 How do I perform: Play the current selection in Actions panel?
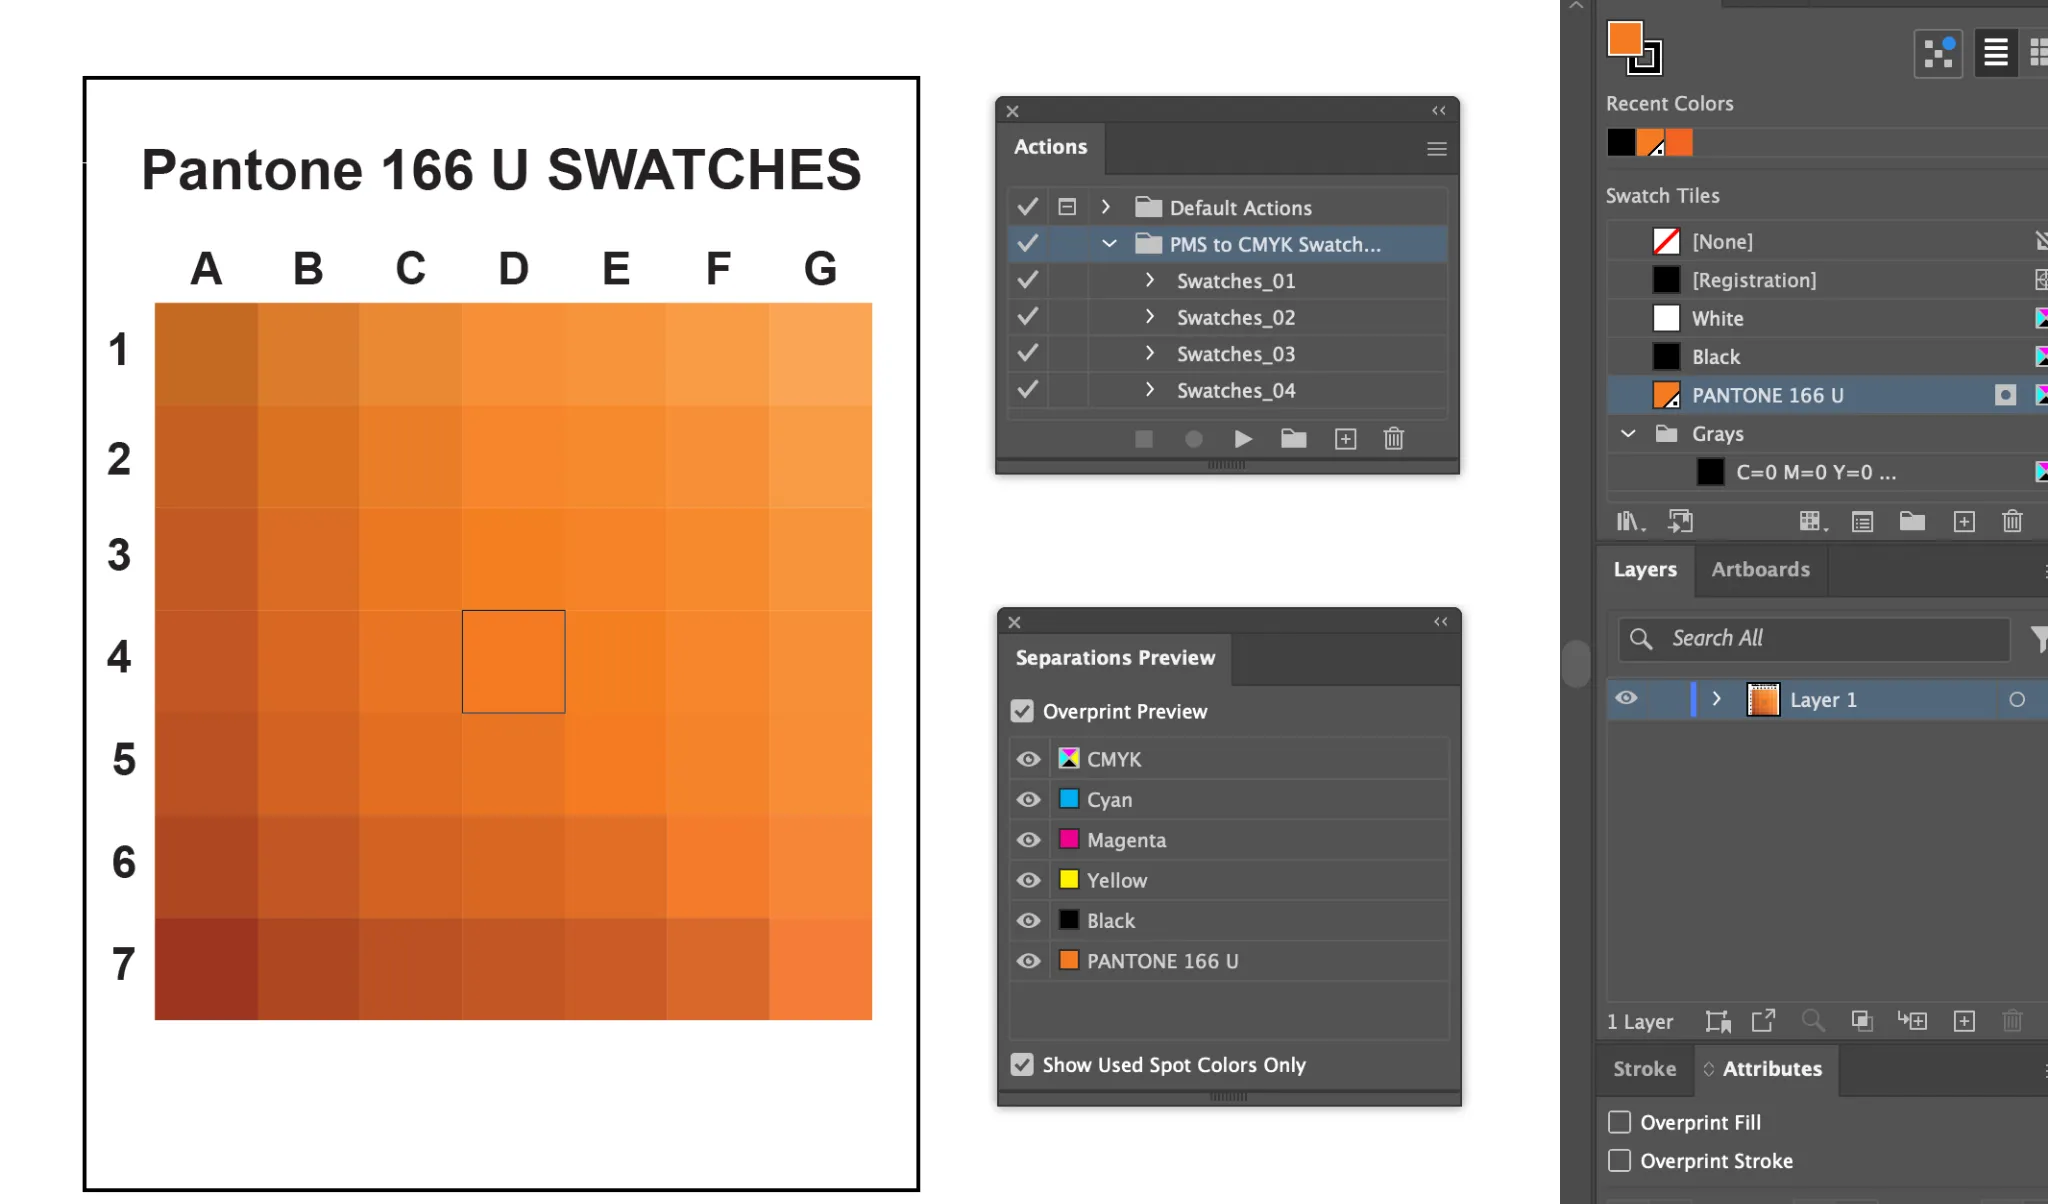(1243, 439)
